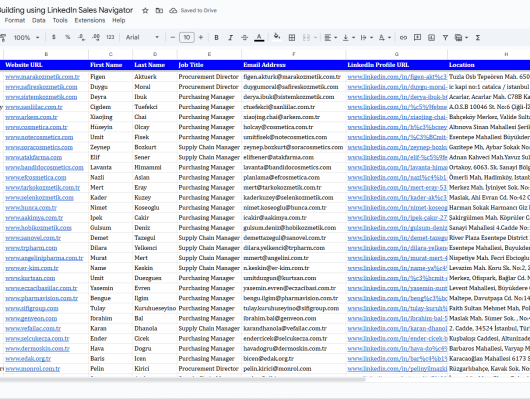Viewport: 530px width, 400px height.
Task: Click the functions sigma icon
Action: coord(478,38)
